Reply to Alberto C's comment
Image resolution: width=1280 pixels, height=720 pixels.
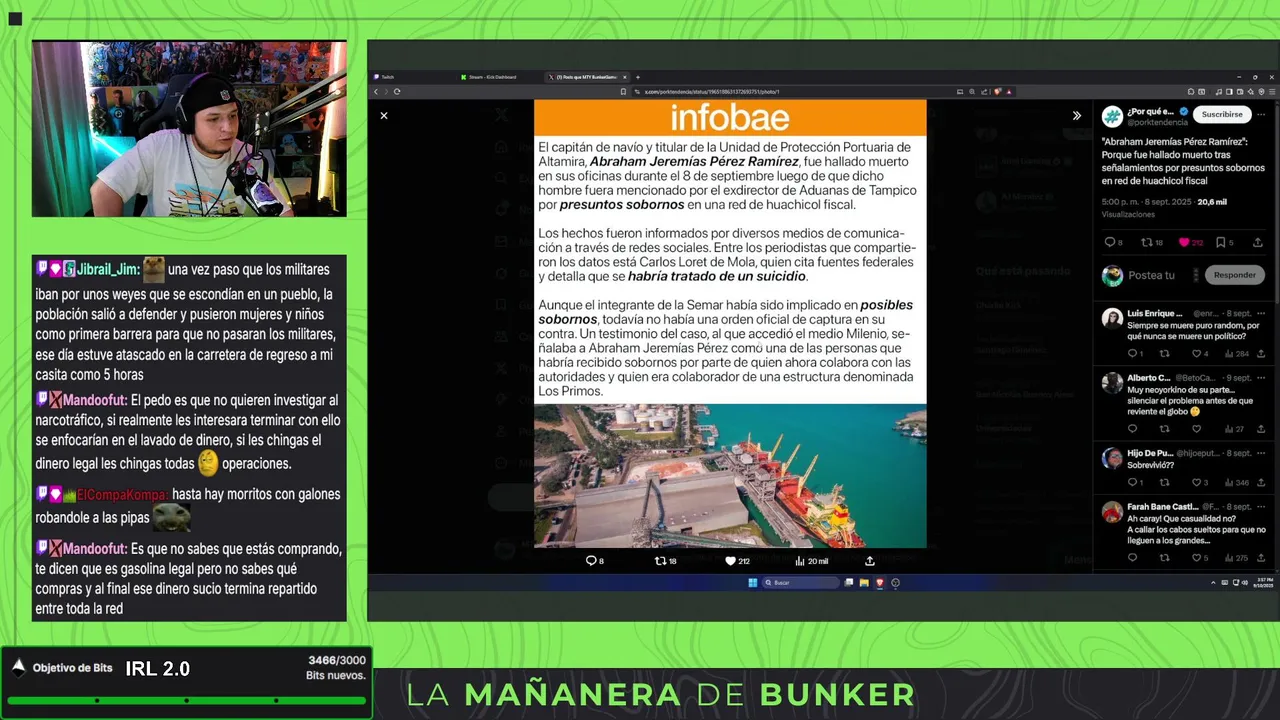[1132, 429]
